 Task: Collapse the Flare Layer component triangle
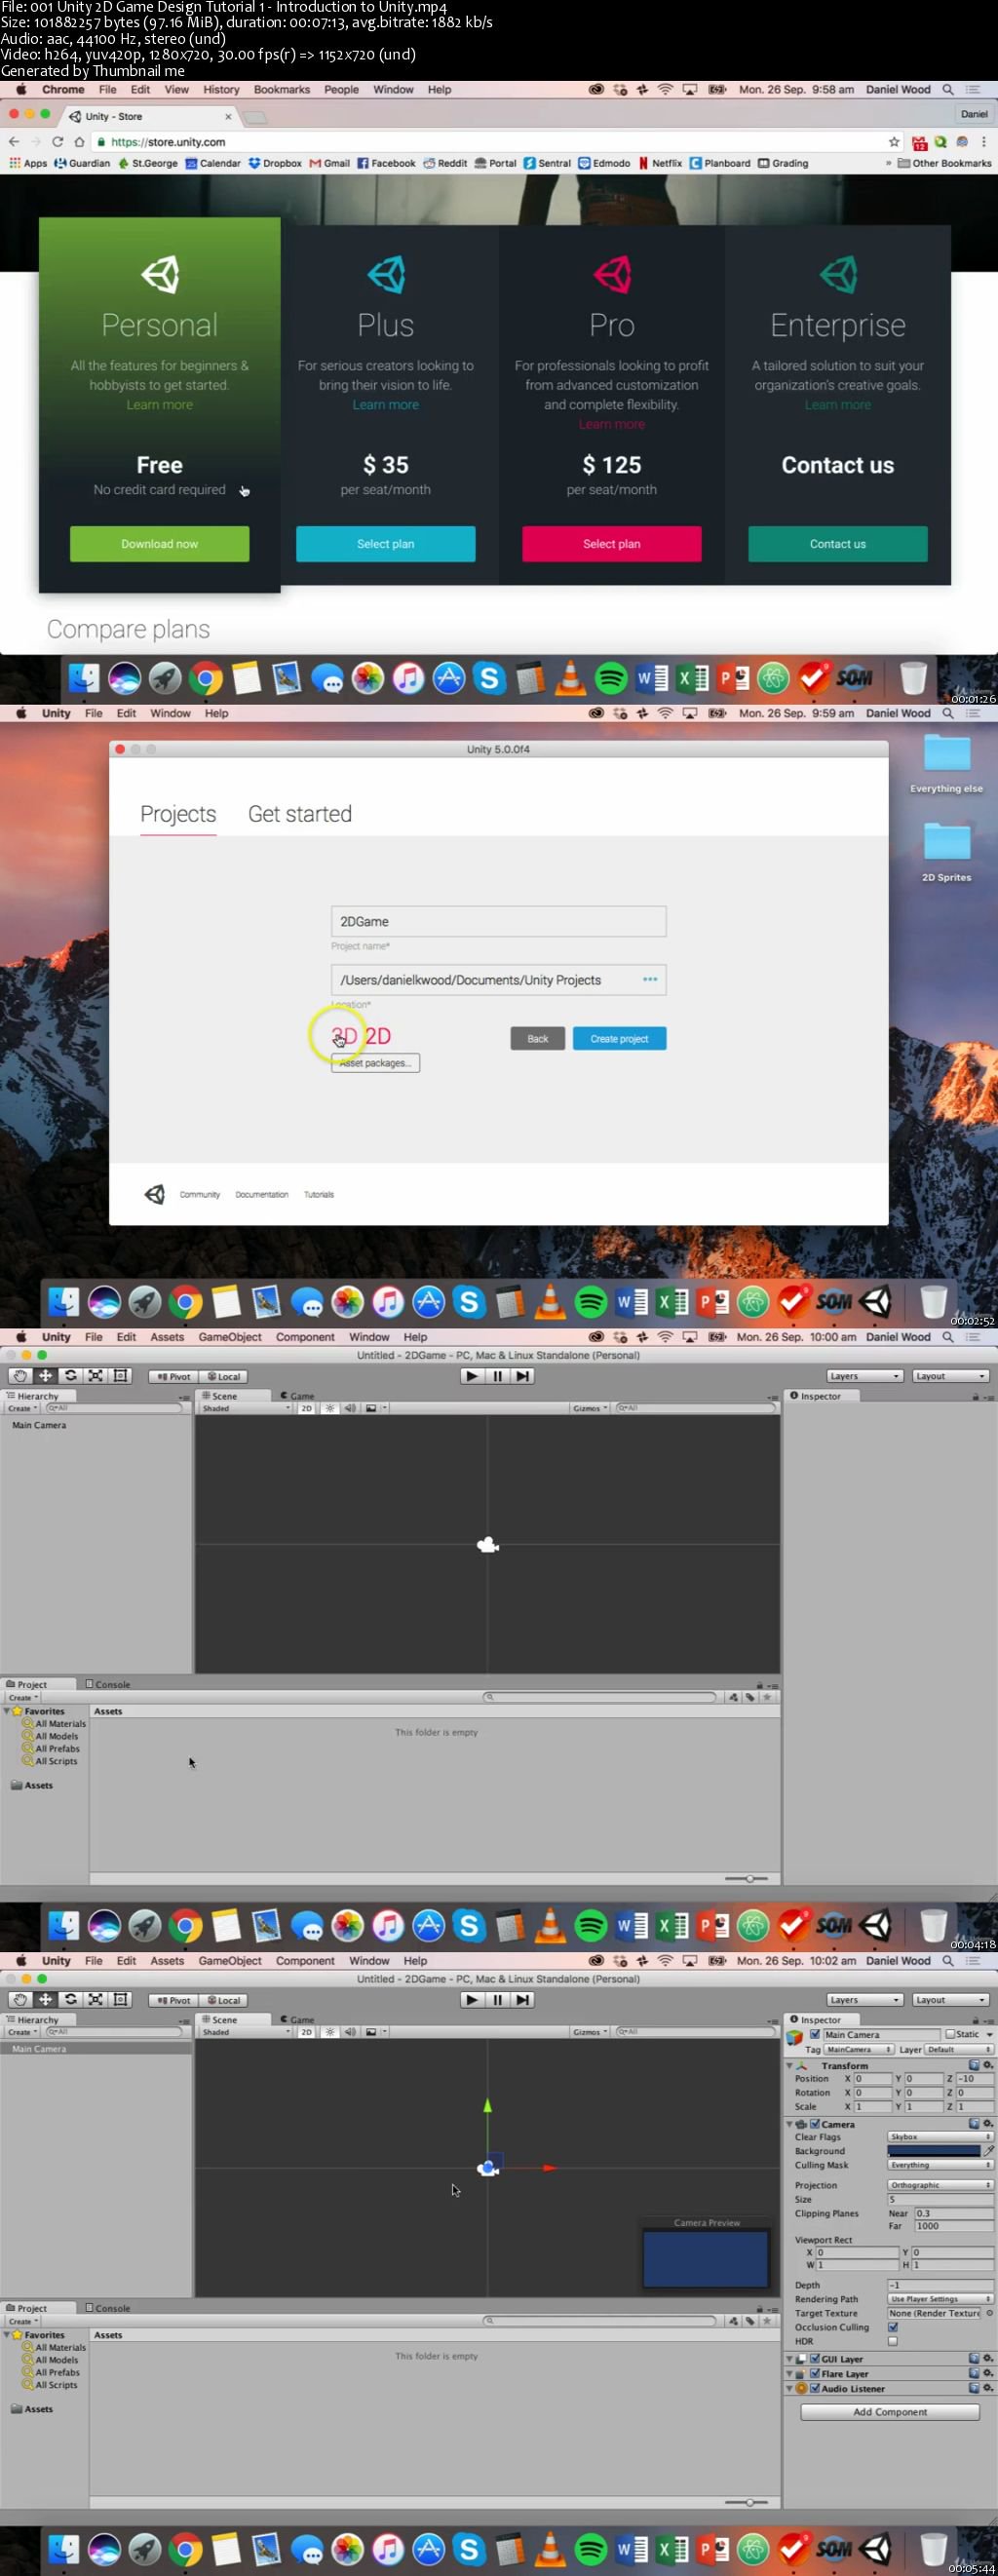(x=789, y=2374)
